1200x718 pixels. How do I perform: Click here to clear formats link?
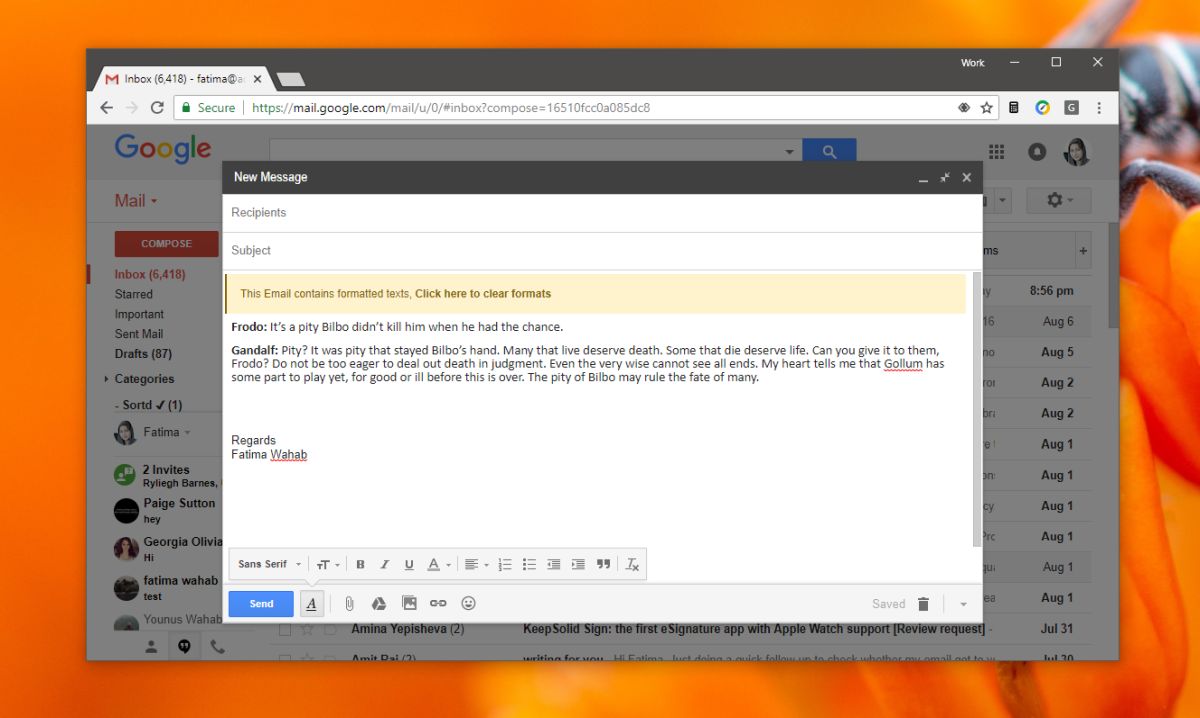483,294
